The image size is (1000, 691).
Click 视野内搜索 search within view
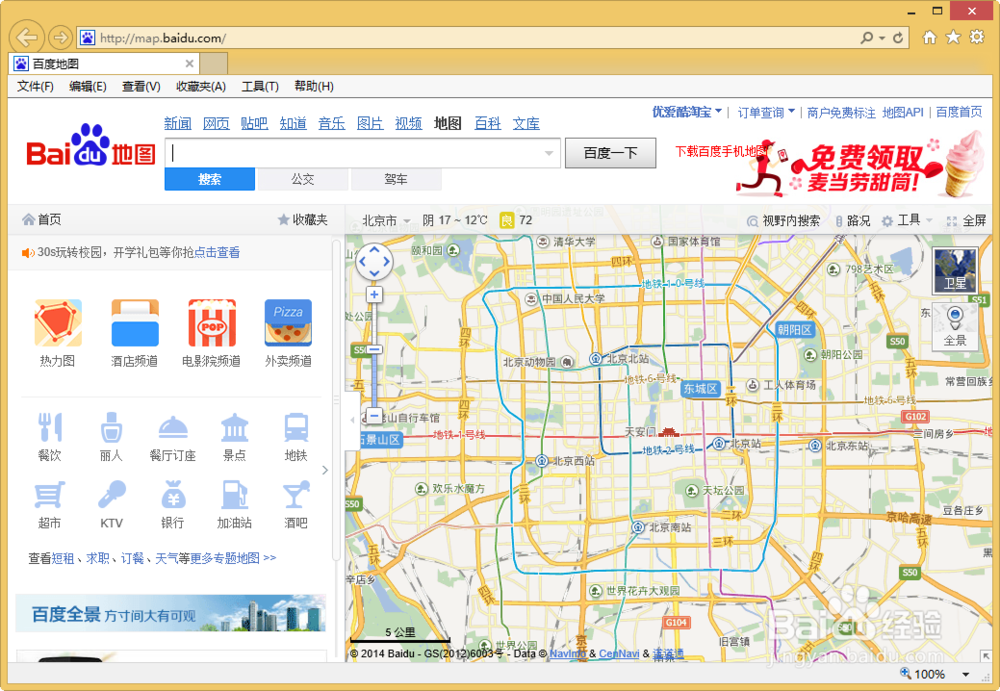784,221
